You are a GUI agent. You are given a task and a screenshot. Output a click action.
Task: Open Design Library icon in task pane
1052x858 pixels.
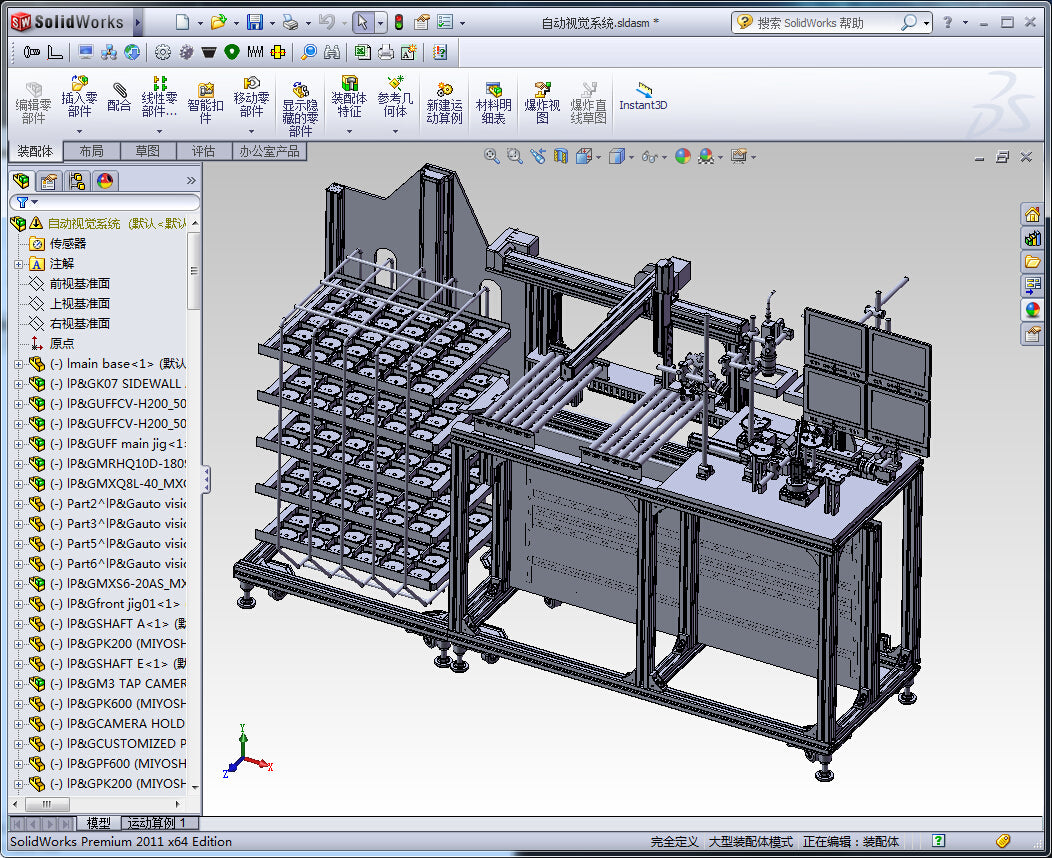pyautogui.click(x=1032, y=238)
